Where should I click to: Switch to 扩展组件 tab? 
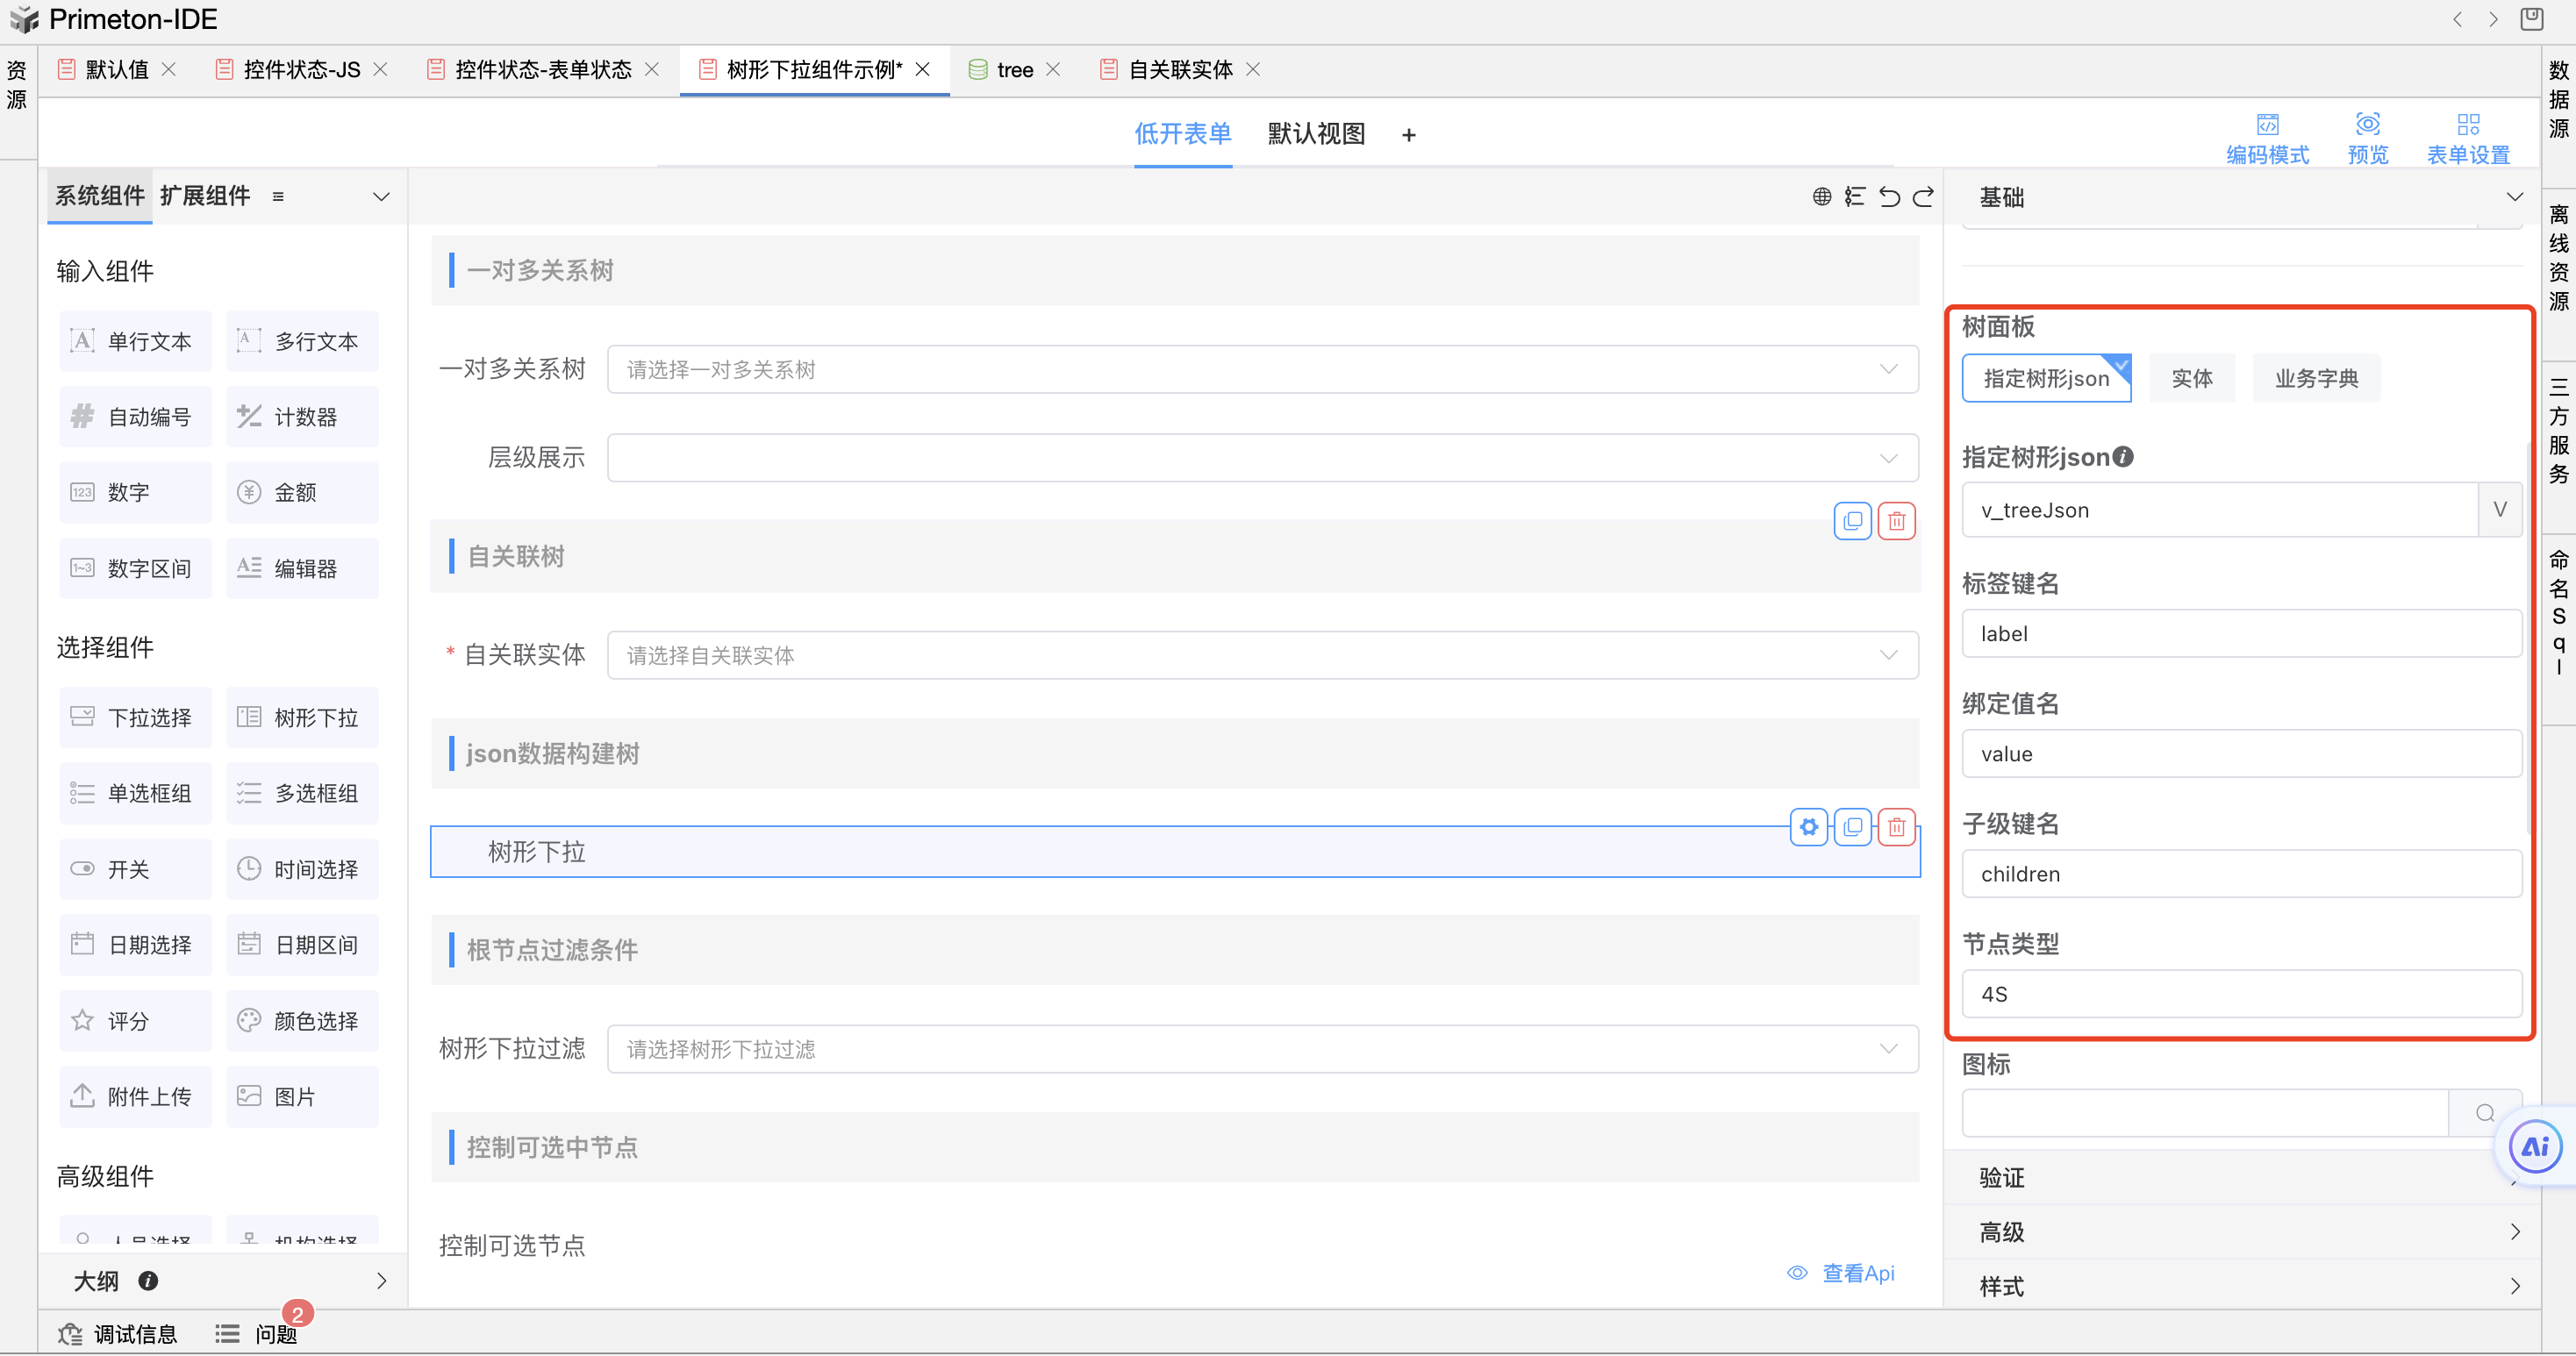click(x=205, y=196)
